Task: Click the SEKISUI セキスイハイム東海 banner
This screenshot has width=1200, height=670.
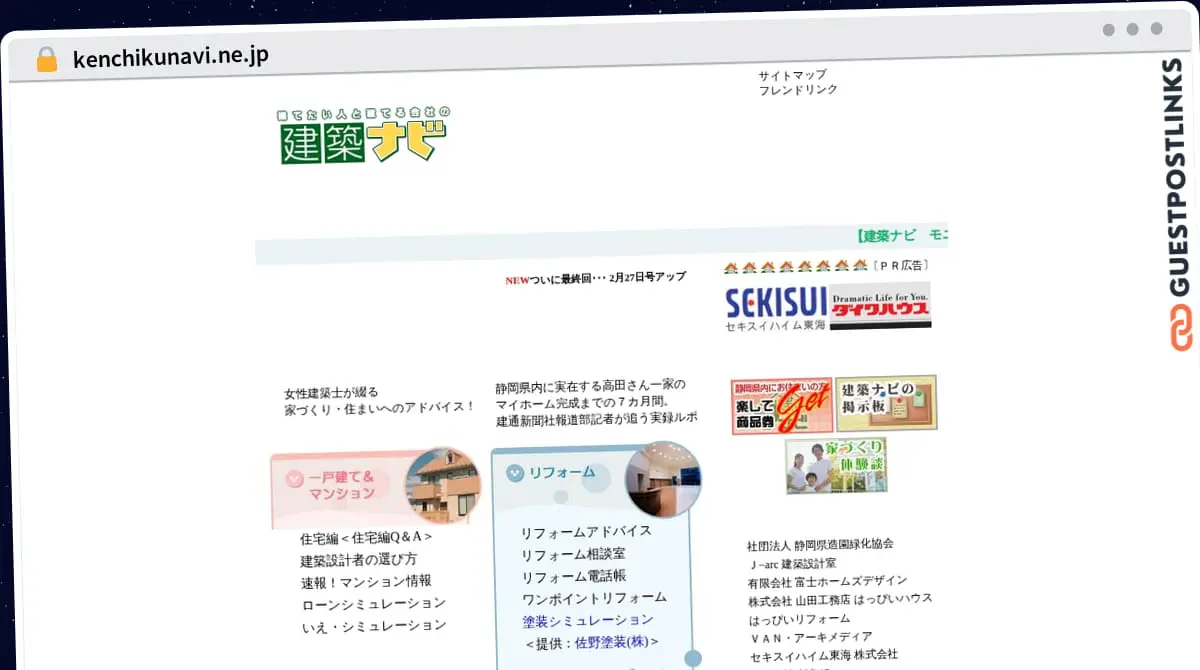Action: click(776, 308)
